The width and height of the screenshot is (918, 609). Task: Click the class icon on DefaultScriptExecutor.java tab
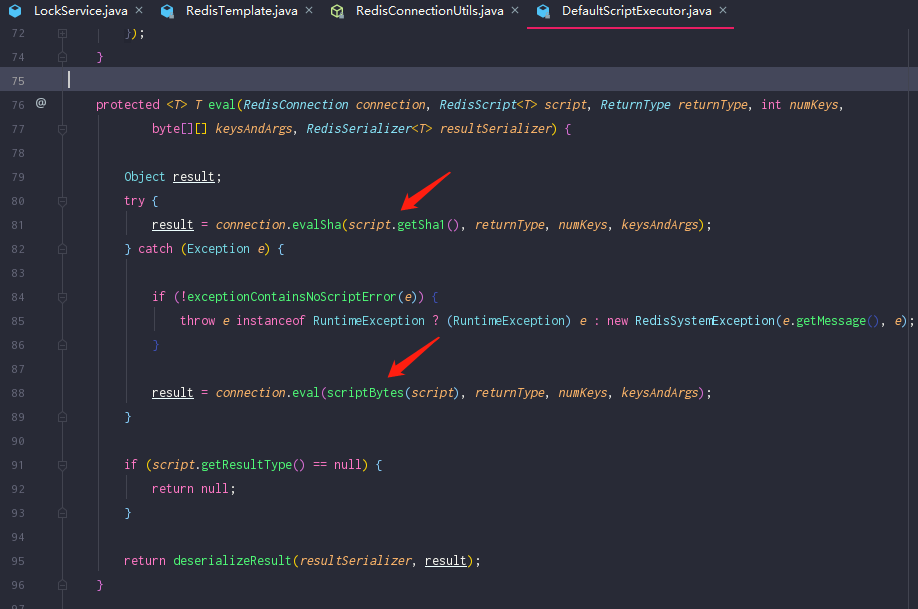(x=543, y=11)
